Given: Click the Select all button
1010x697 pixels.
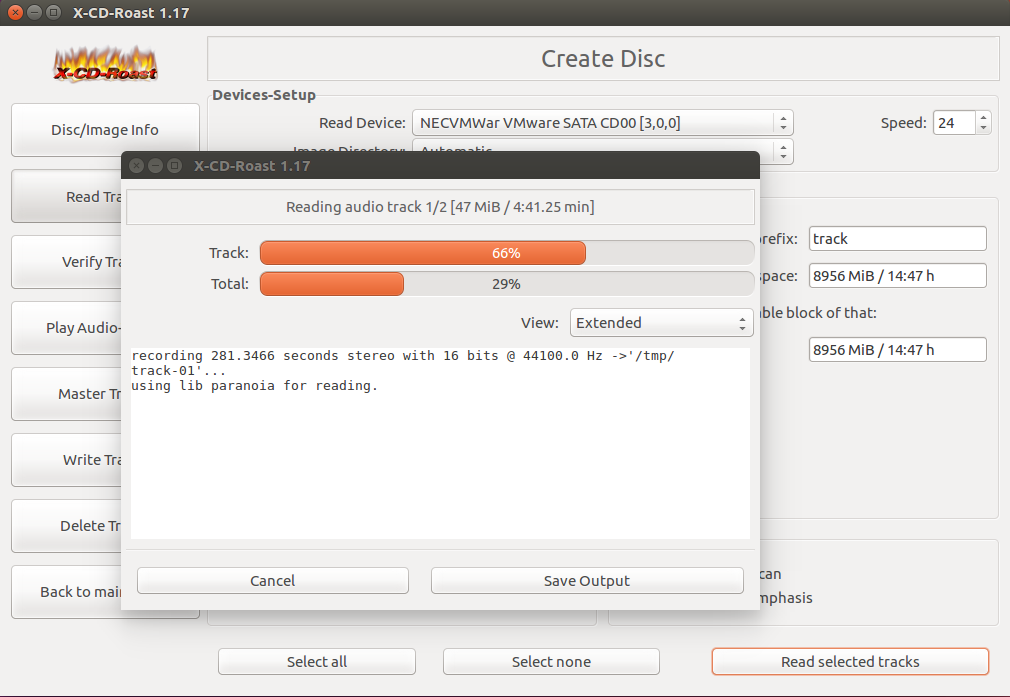Looking at the screenshot, I should pyautogui.click(x=317, y=662).
